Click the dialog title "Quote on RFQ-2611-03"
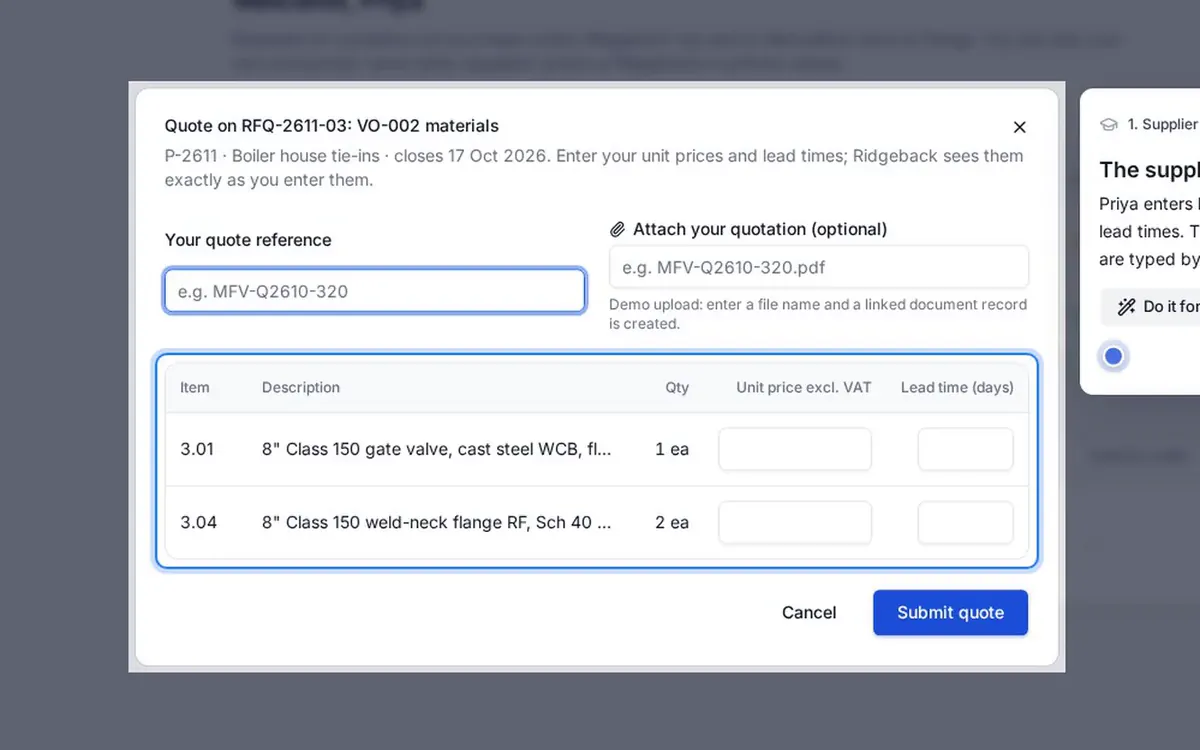Viewport: 1200px width, 750px height. [x=332, y=126]
